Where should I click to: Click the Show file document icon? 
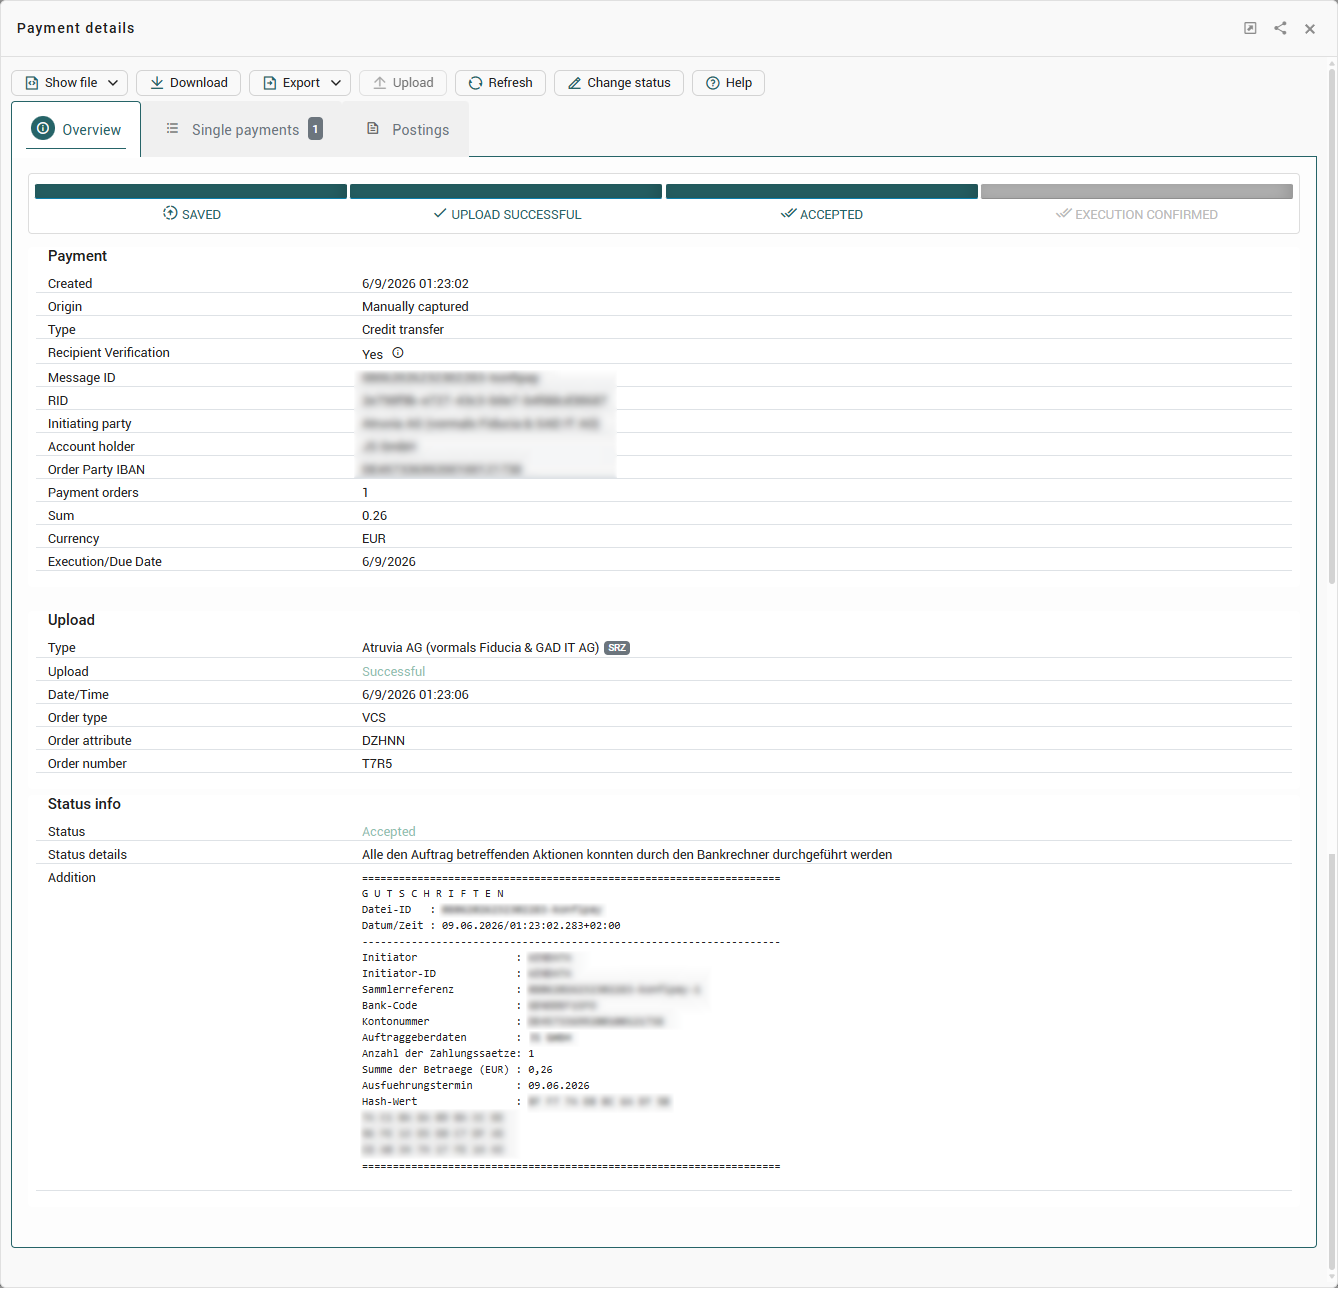point(32,83)
